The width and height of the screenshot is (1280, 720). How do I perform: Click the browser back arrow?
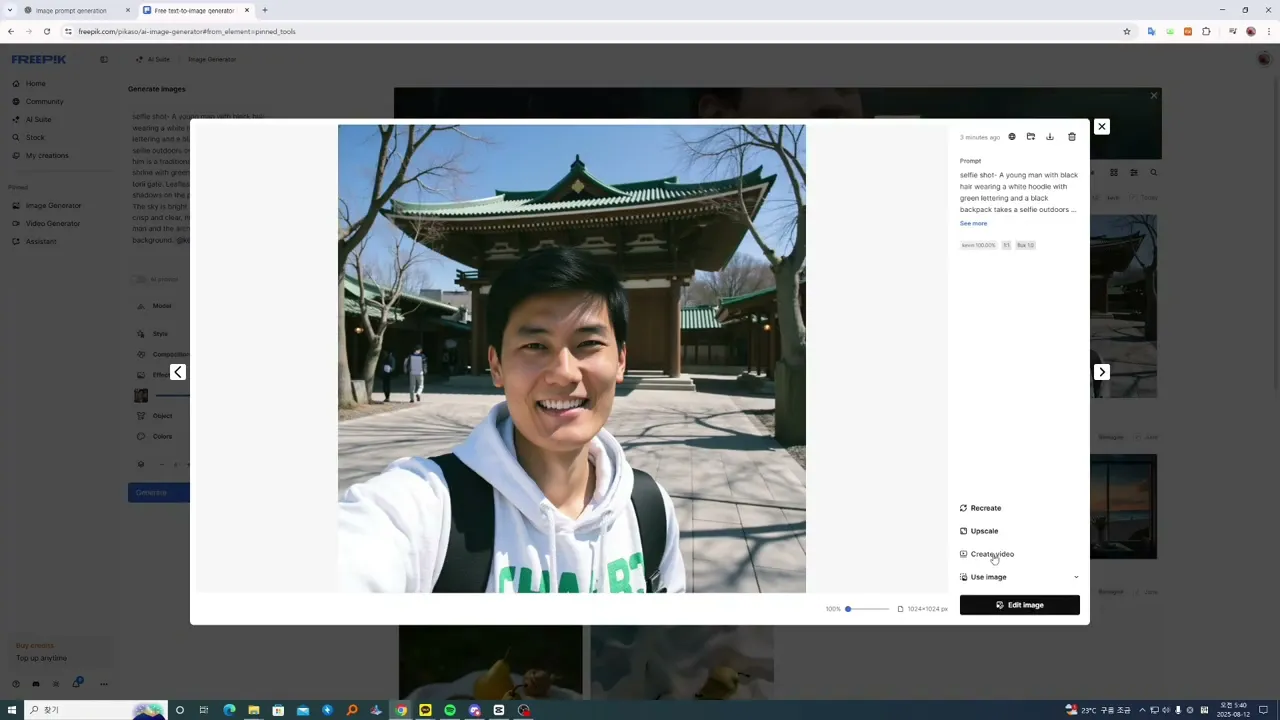11,31
